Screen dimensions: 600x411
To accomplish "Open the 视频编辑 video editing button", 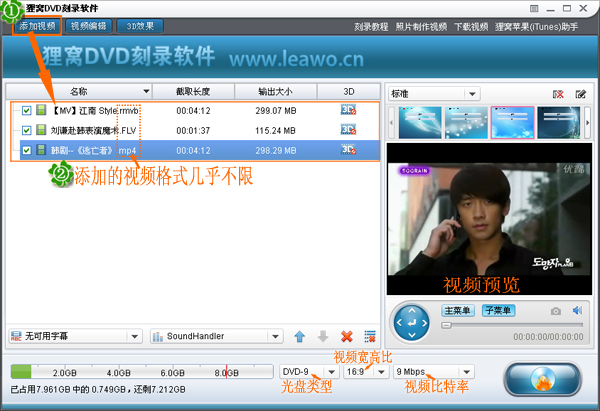I will tap(89, 26).
